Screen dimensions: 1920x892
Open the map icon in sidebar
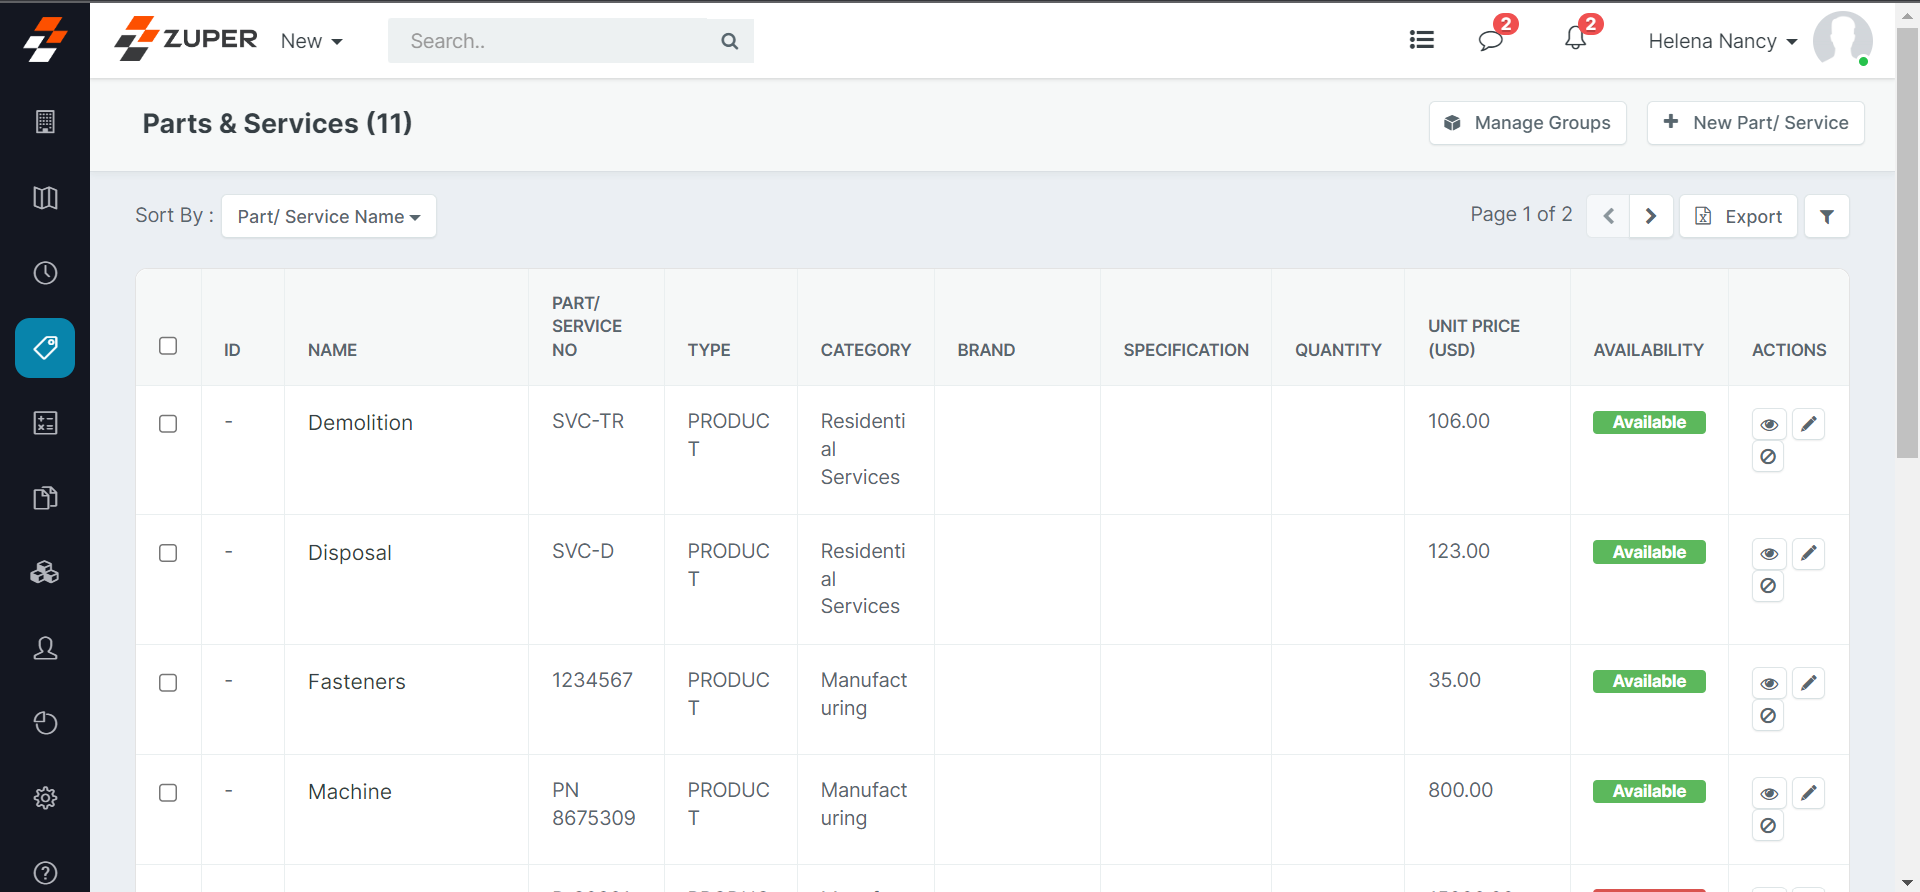click(x=45, y=198)
